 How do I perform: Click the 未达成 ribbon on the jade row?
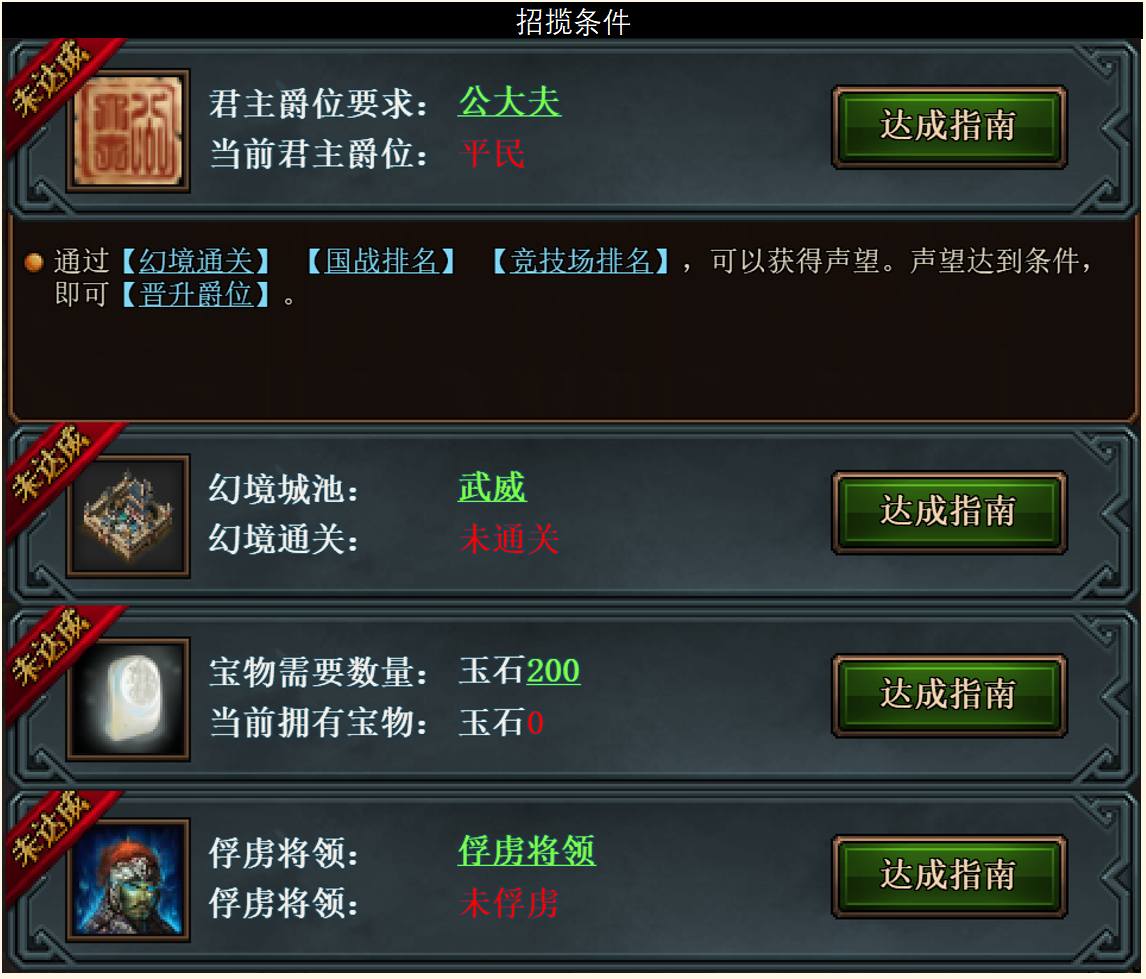tap(53, 649)
